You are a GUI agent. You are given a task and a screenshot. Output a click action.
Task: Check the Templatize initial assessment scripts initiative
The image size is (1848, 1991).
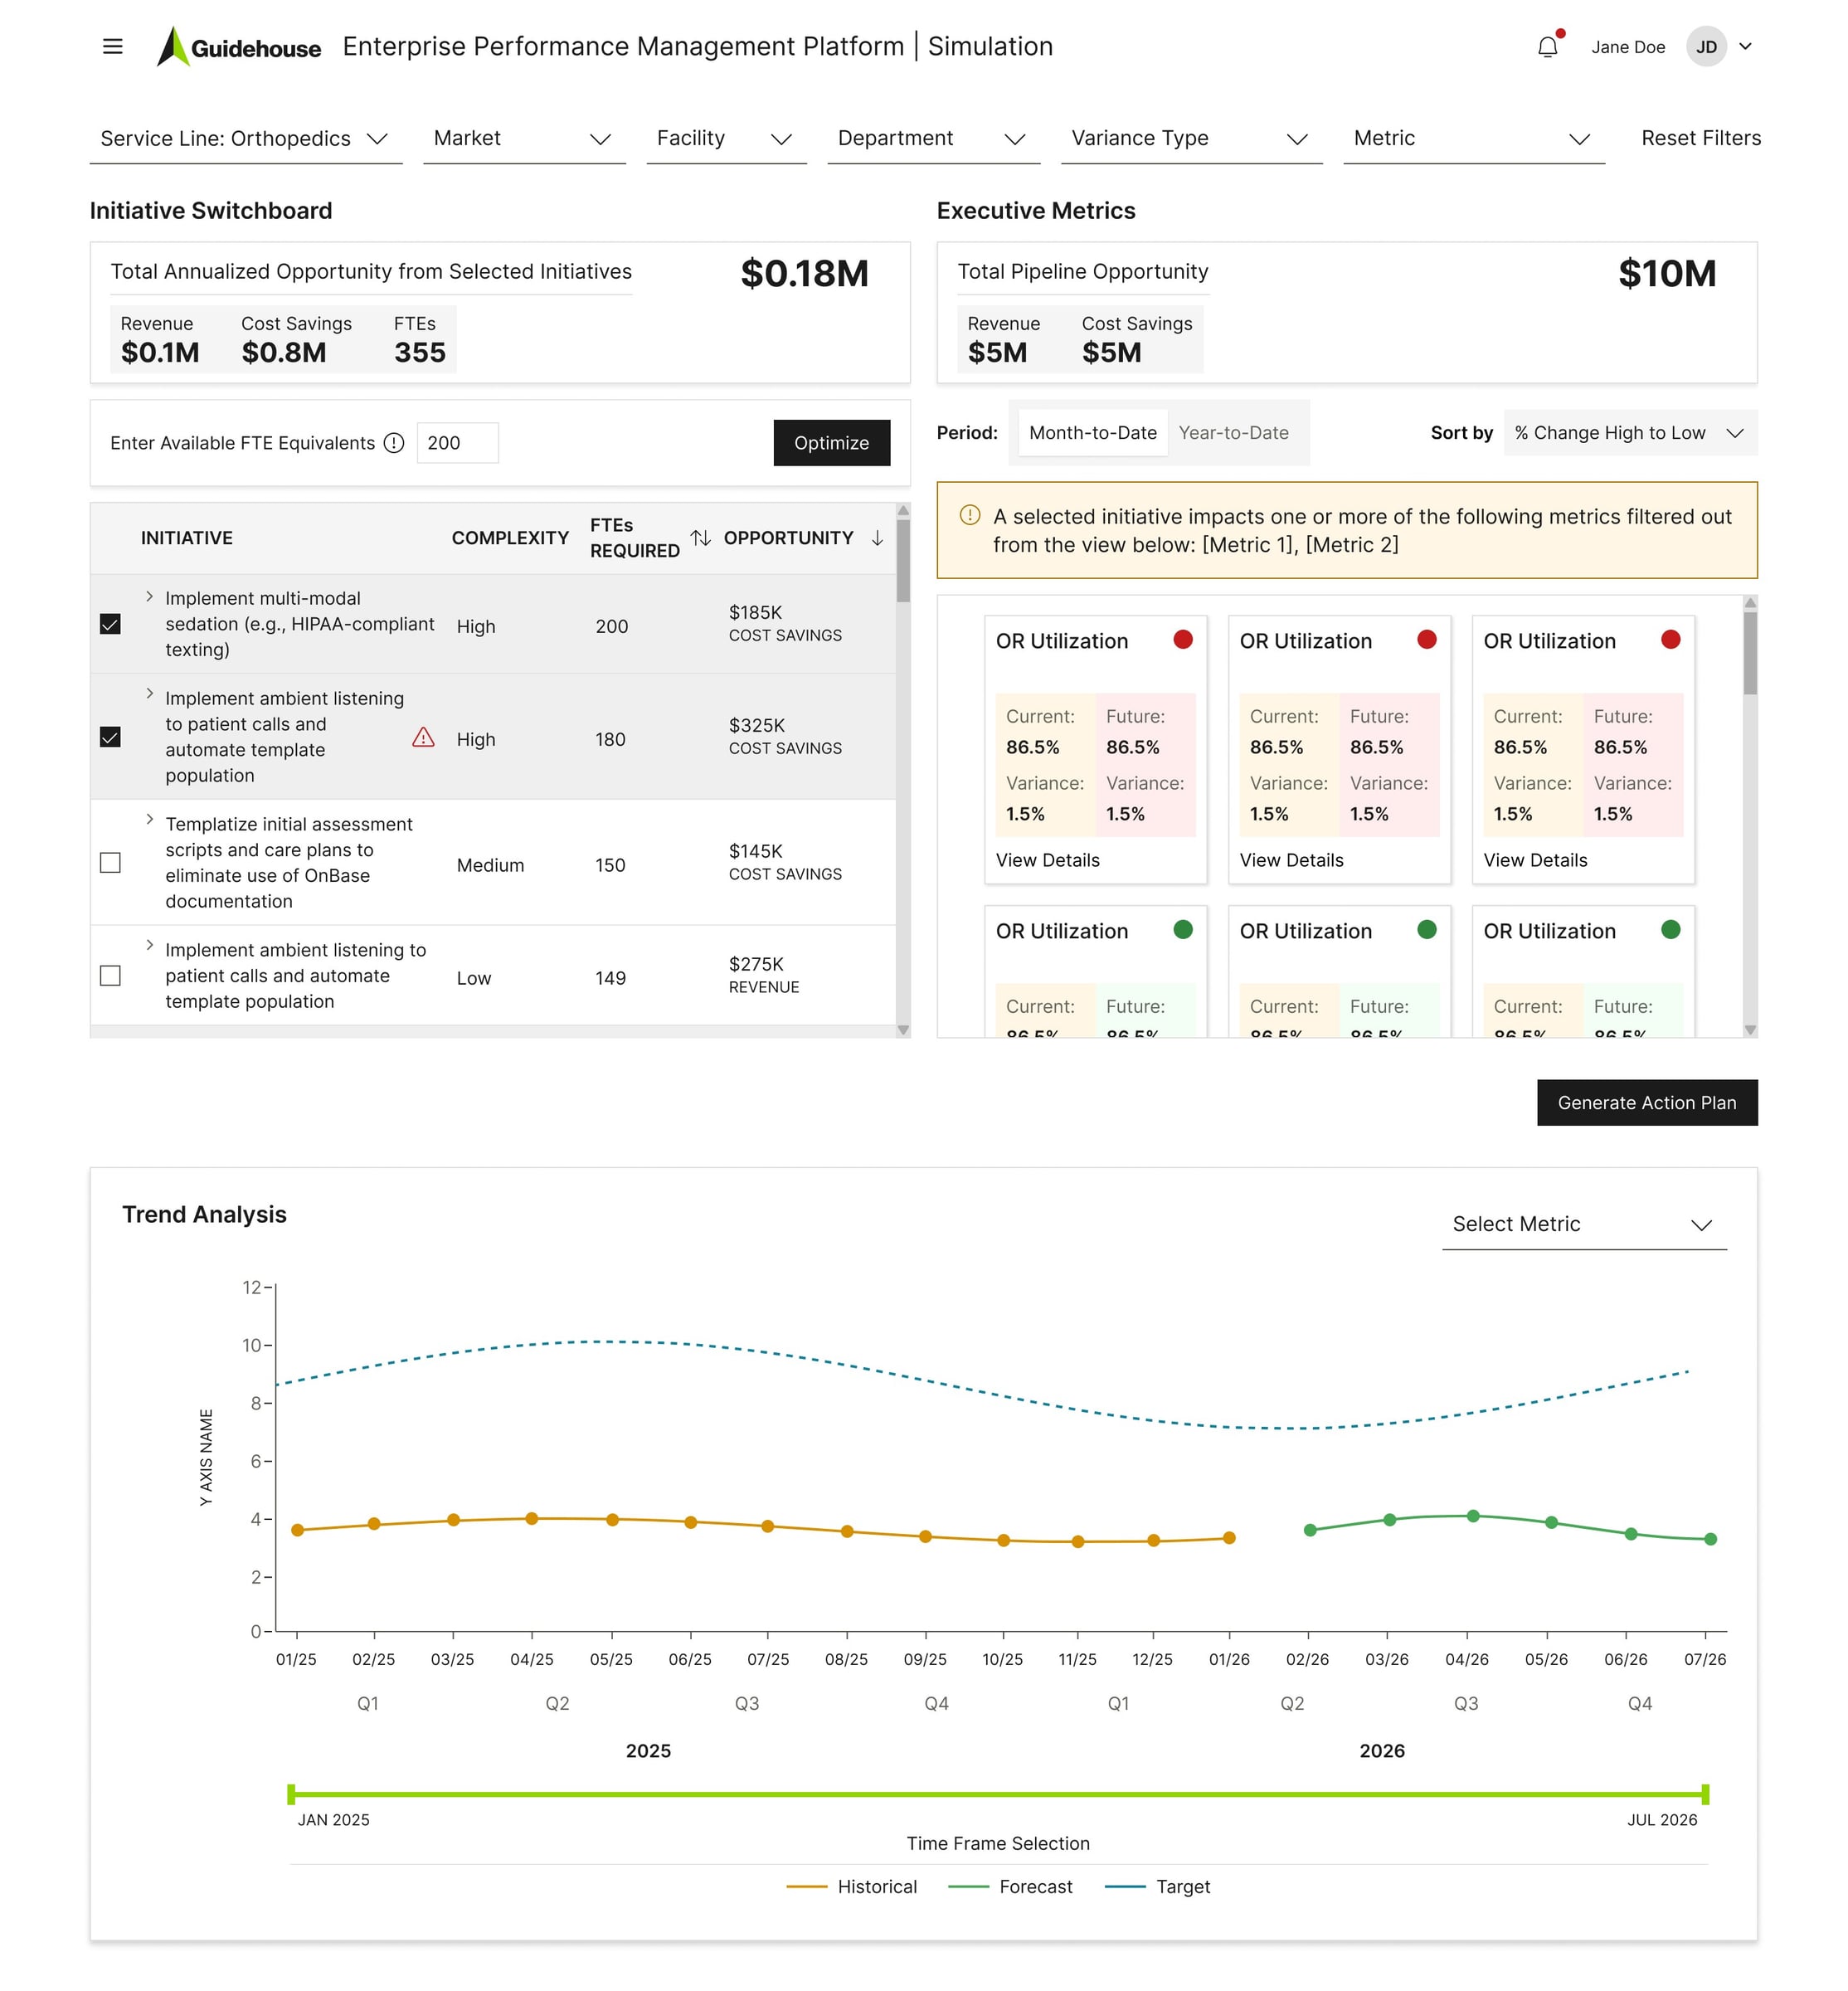(x=110, y=863)
